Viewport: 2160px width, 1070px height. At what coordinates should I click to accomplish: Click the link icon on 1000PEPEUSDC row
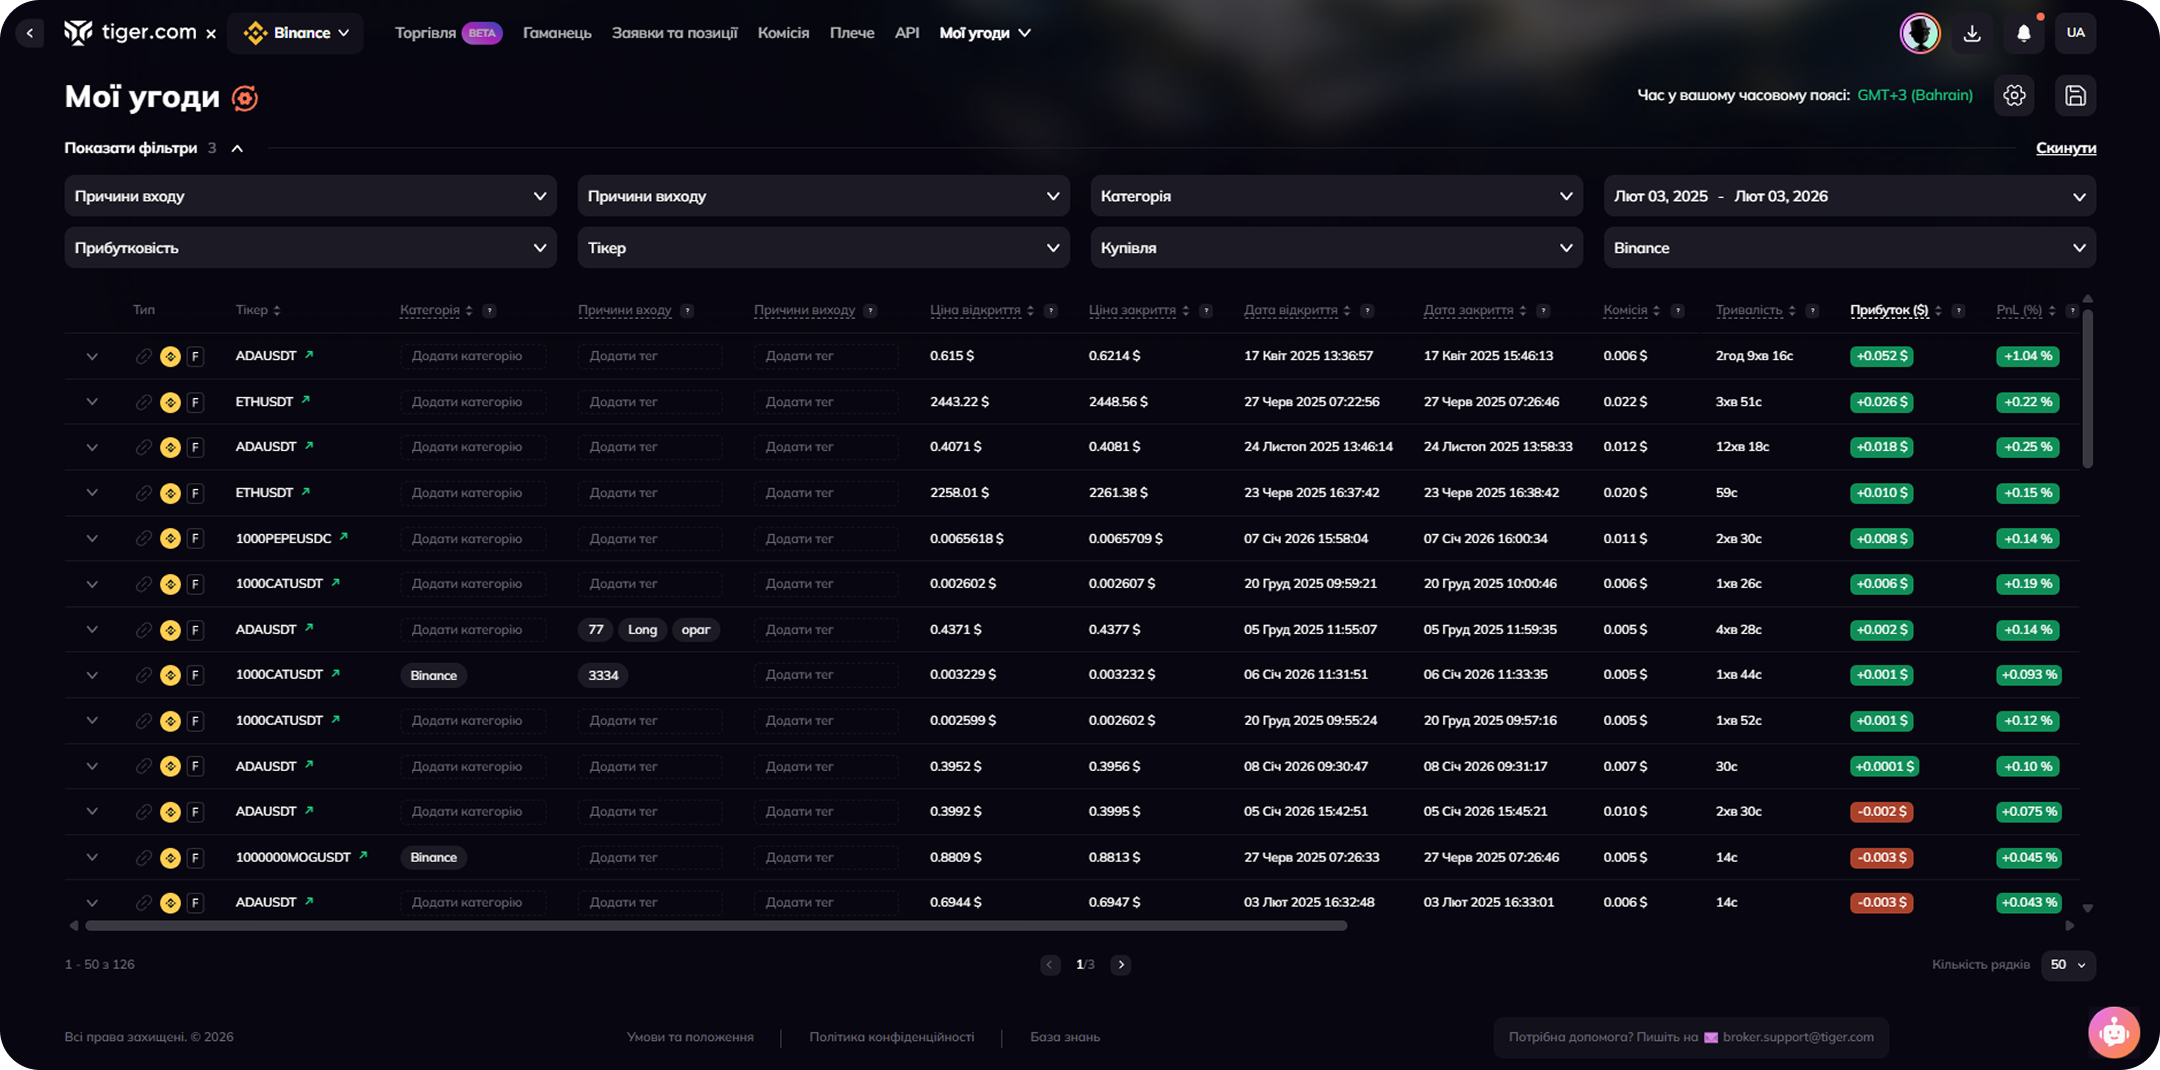click(143, 539)
